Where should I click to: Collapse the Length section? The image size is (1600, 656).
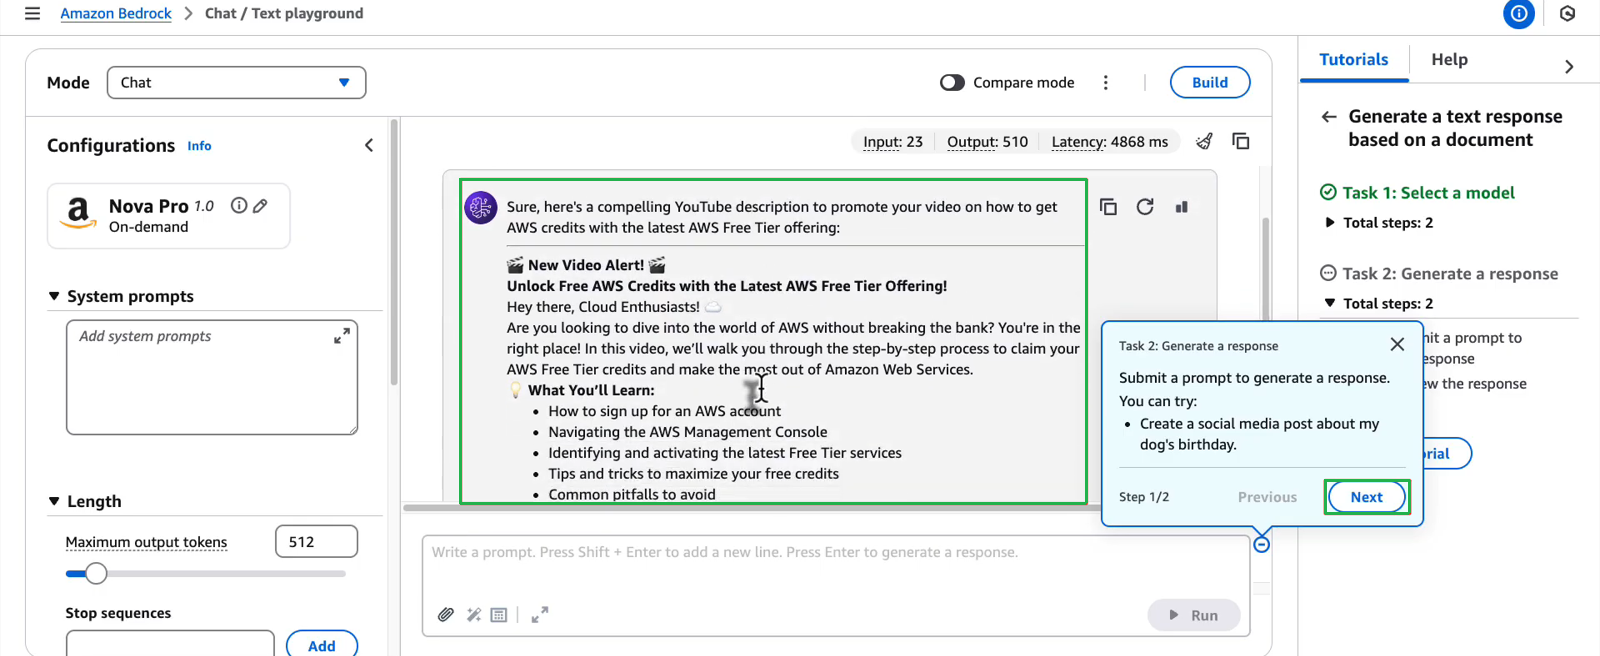click(x=54, y=501)
